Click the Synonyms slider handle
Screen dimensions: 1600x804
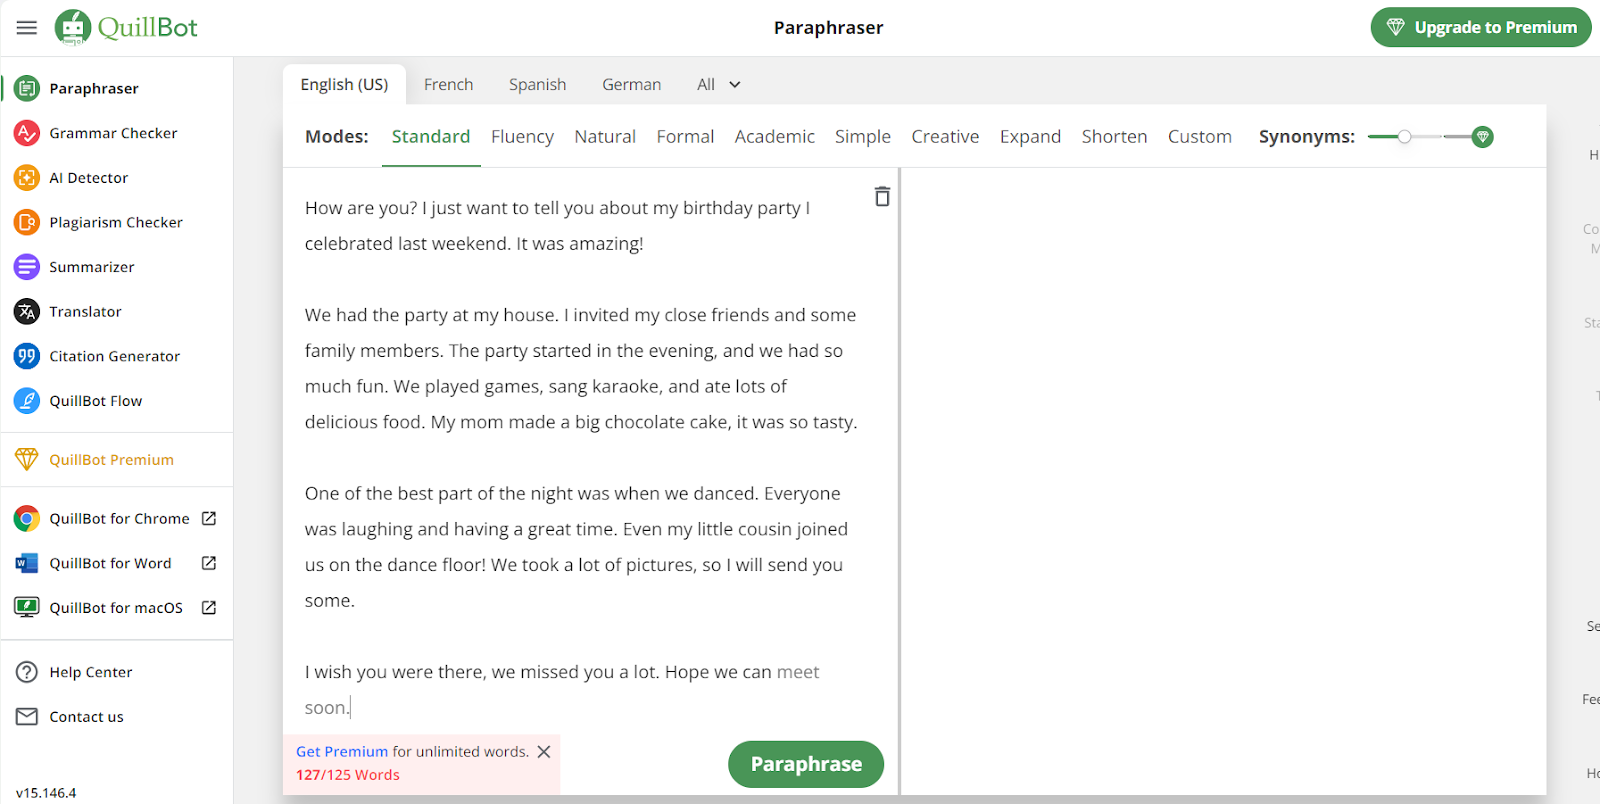1404,137
